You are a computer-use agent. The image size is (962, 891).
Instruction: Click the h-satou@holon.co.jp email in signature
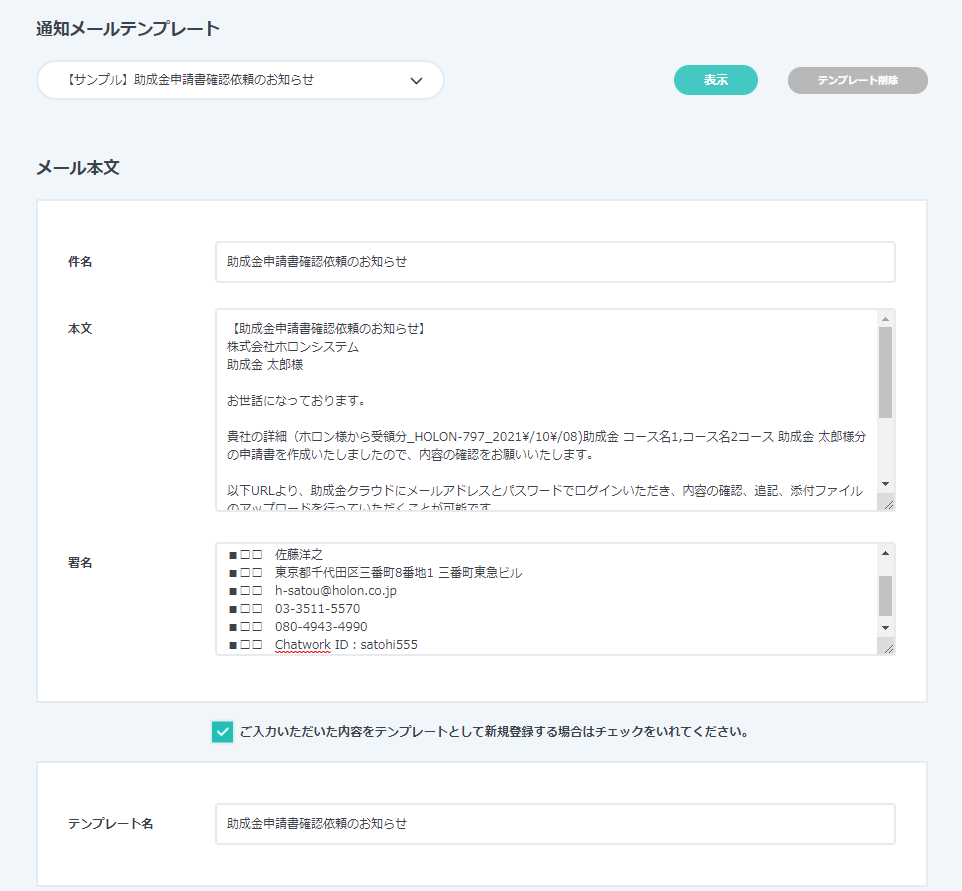(335, 591)
